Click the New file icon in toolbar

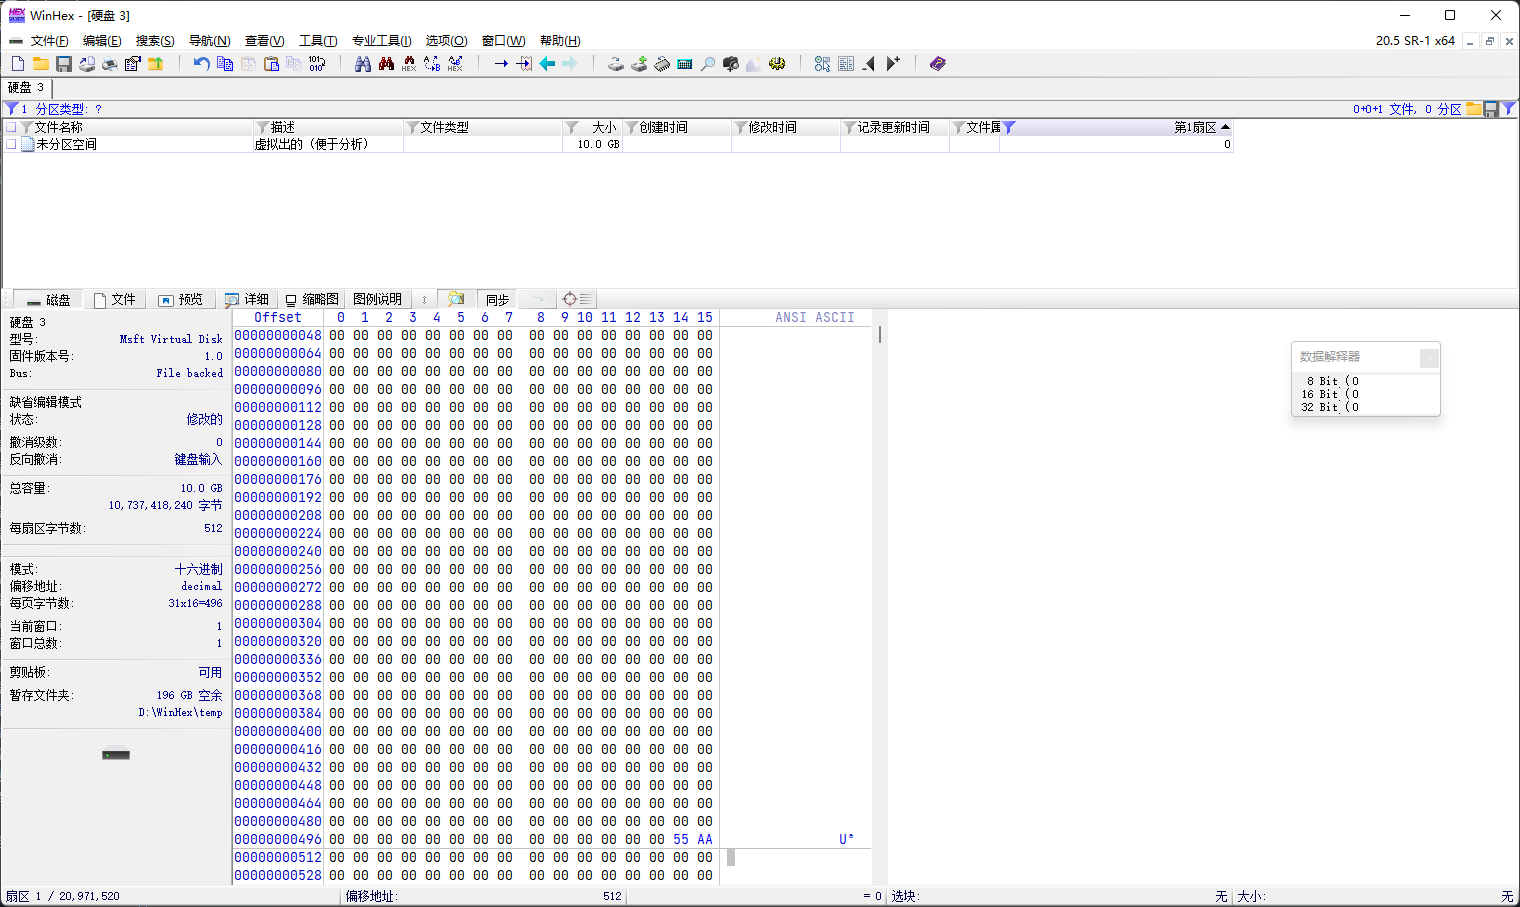(x=18, y=64)
